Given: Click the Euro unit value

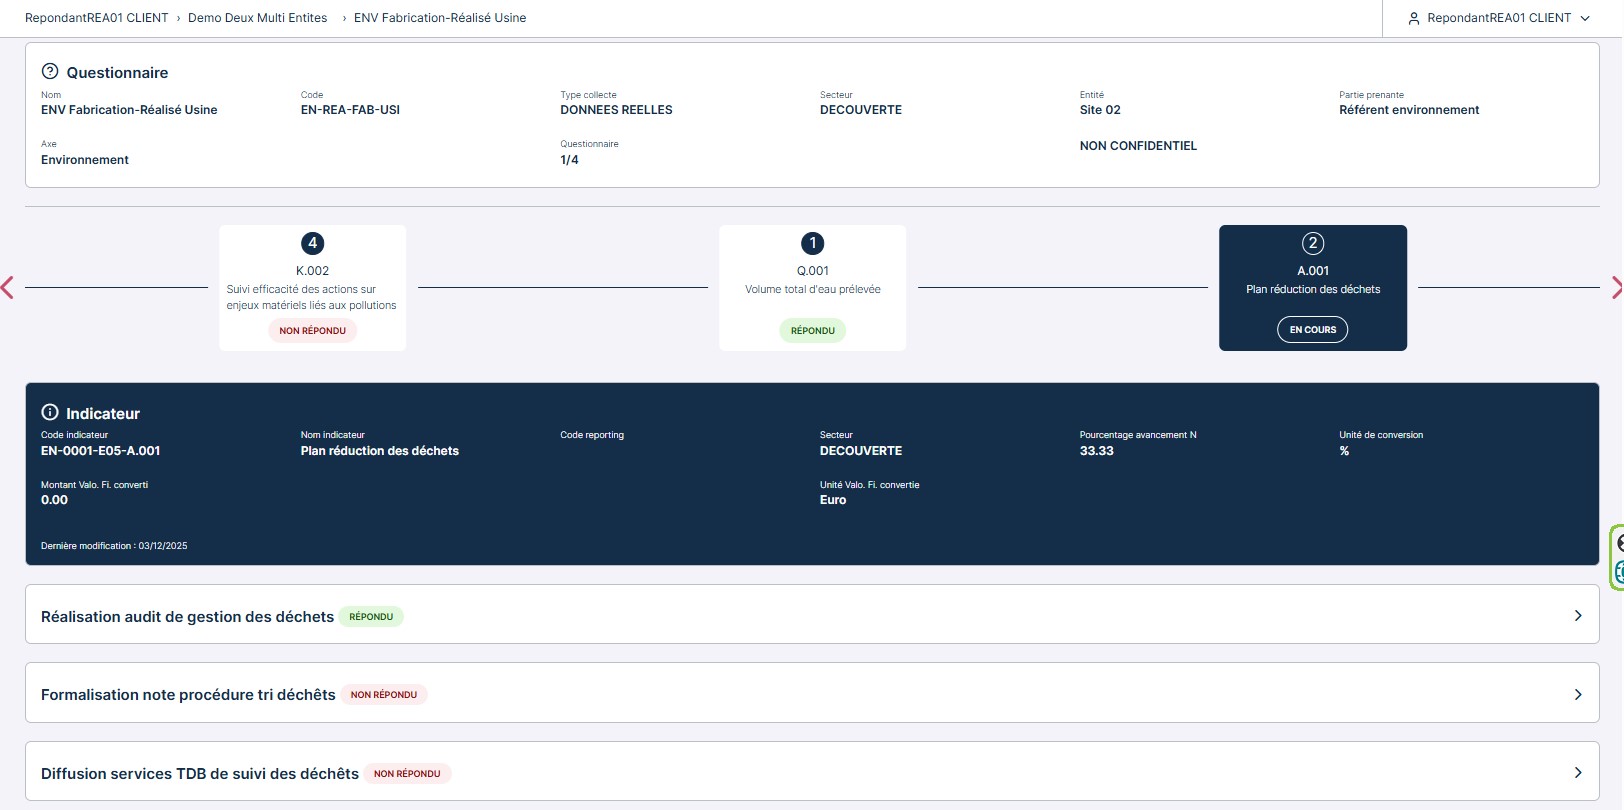Looking at the screenshot, I should coord(833,500).
